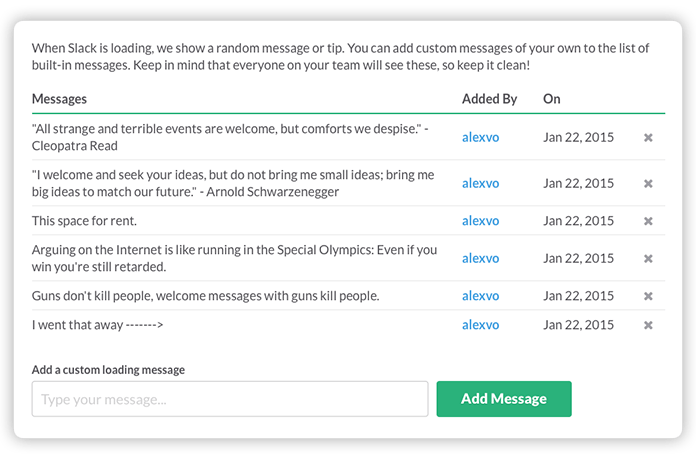Focus the 'Type your message...' input field
Viewport: 696px width, 462px height.
coord(230,399)
